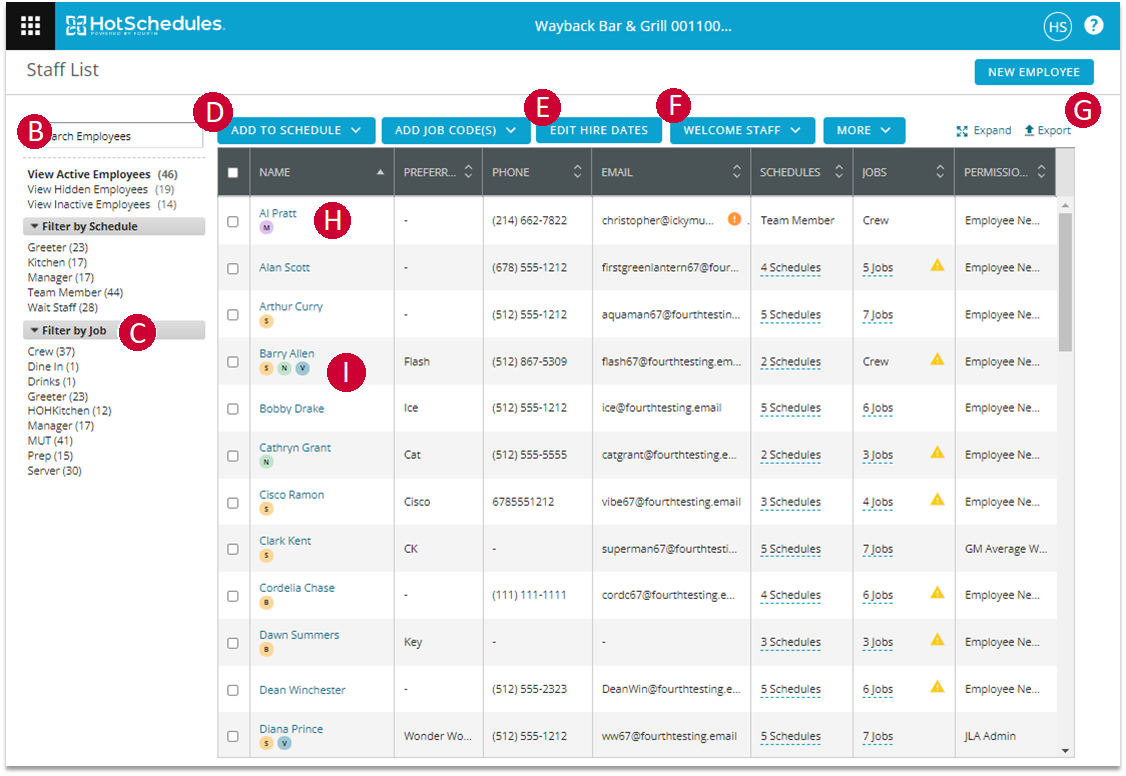Open the HS user profile icon

(x=1057, y=27)
